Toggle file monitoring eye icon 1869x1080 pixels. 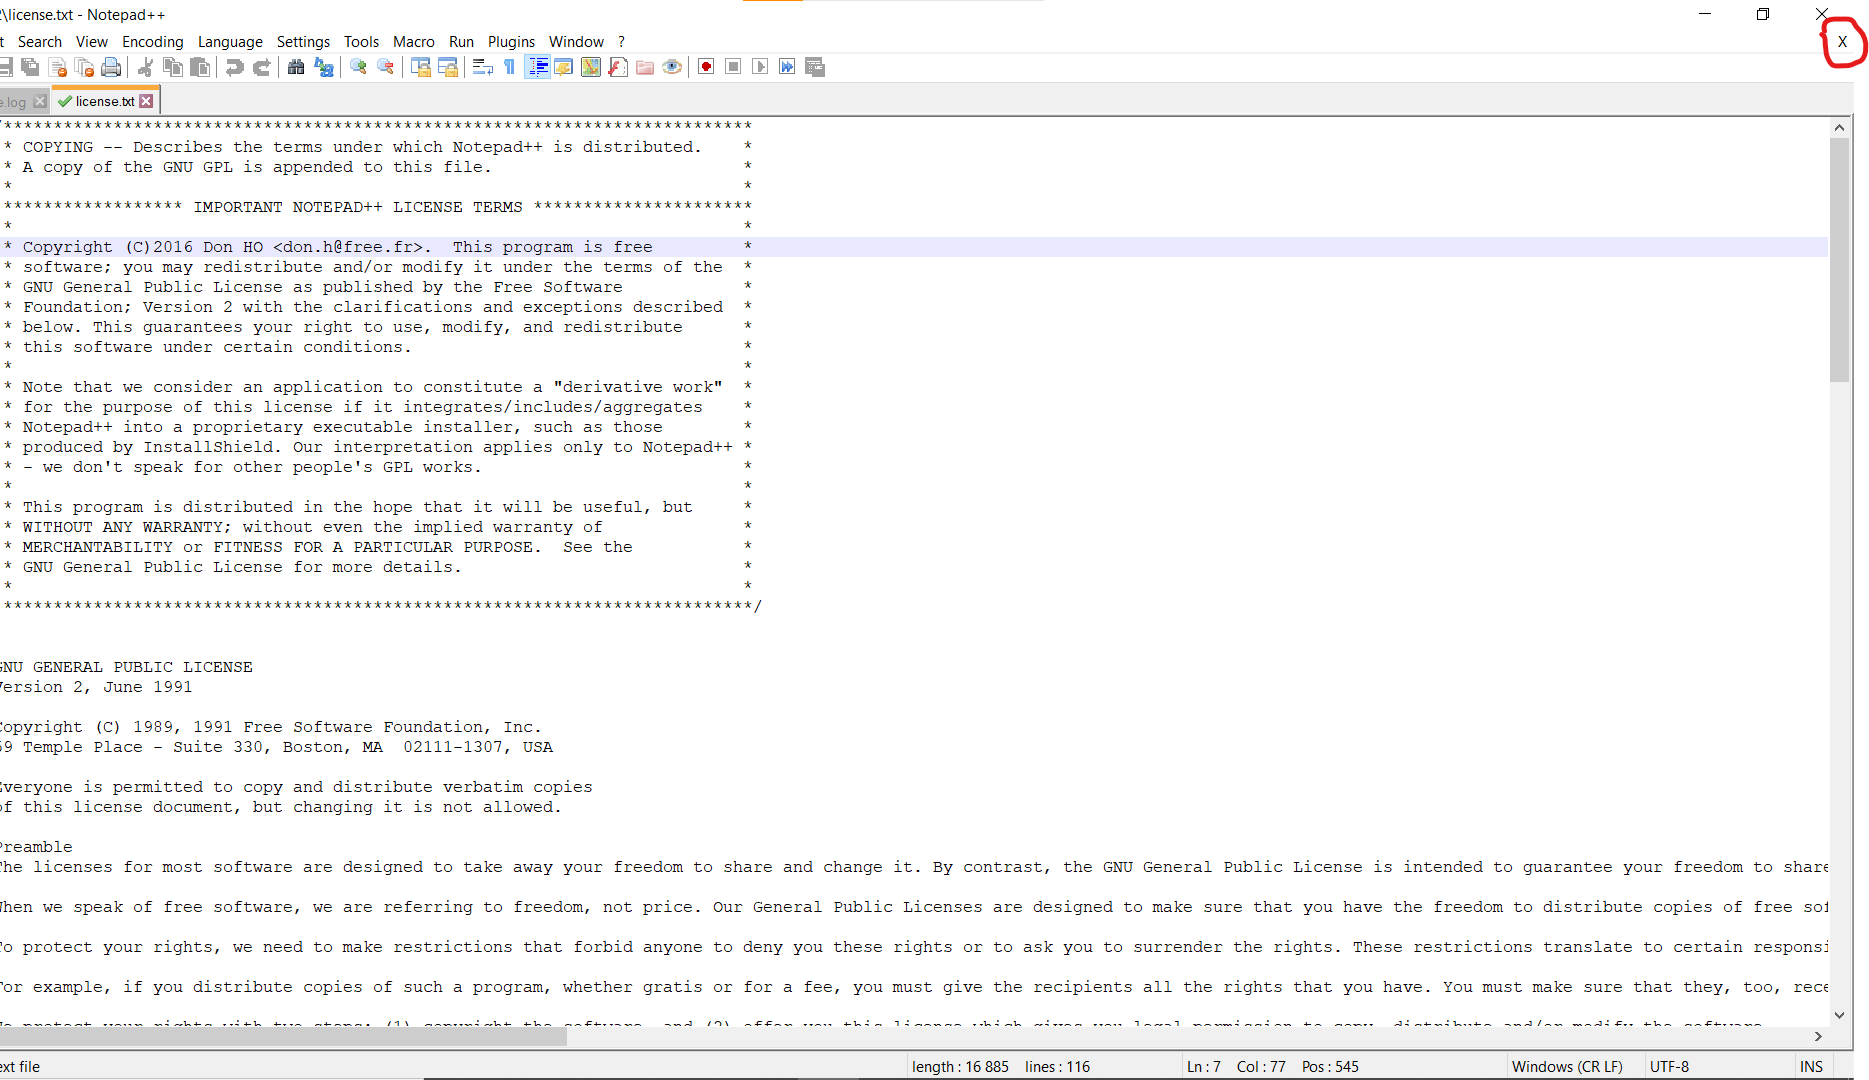[x=672, y=67]
